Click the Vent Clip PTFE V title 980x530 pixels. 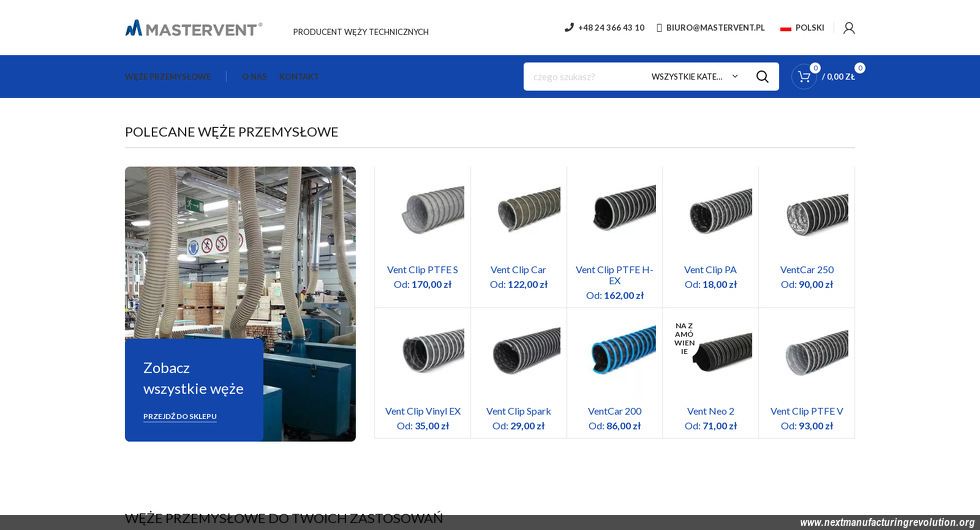[x=807, y=411]
